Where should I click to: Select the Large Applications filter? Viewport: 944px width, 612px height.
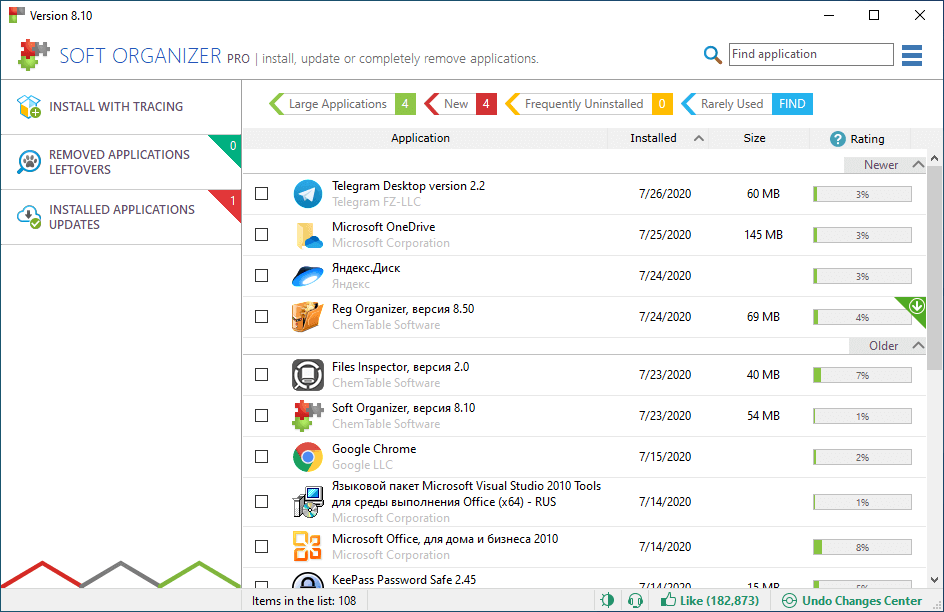tap(340, 103)
